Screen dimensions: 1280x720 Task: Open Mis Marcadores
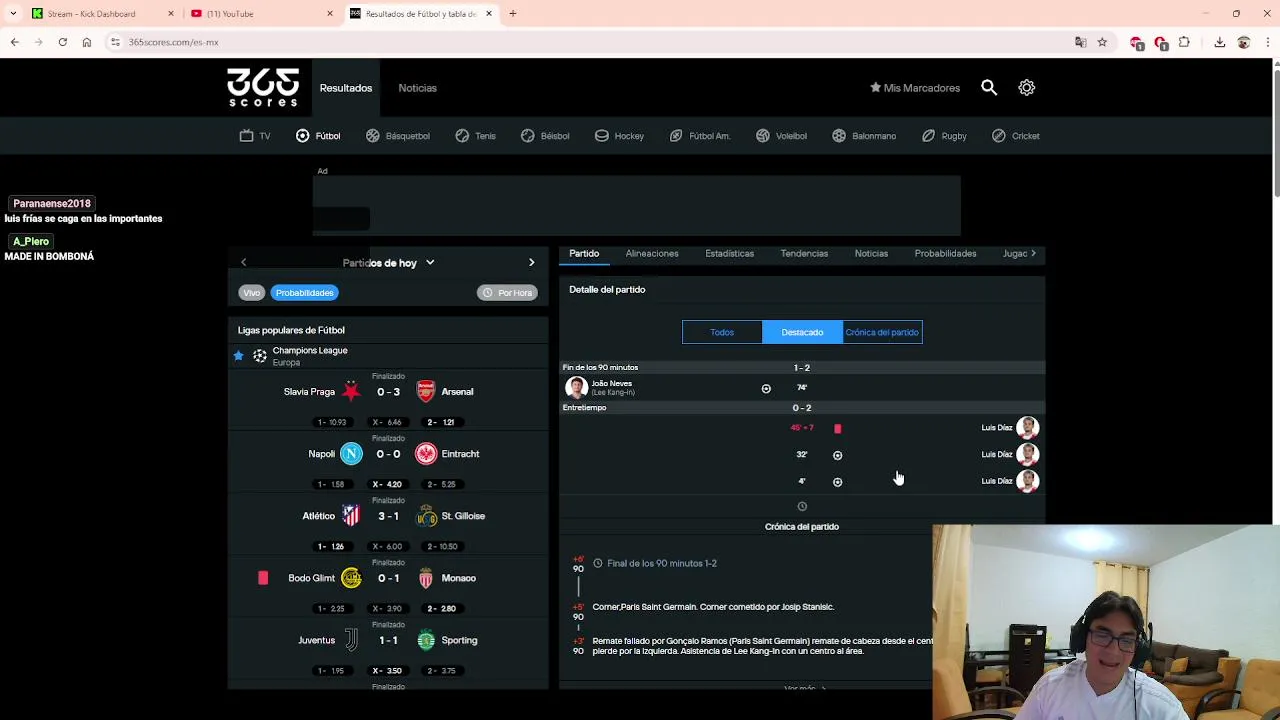click(x=915, y=88)
